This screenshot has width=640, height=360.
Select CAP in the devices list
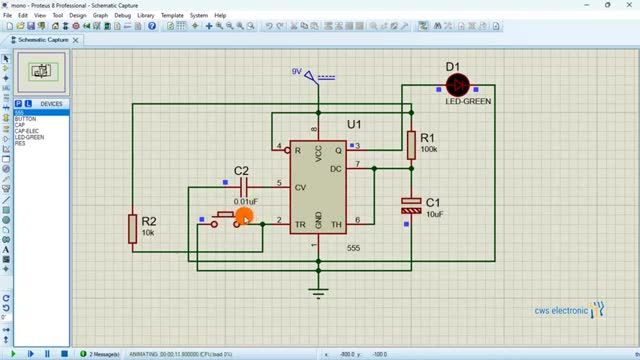tap(20, 125)
